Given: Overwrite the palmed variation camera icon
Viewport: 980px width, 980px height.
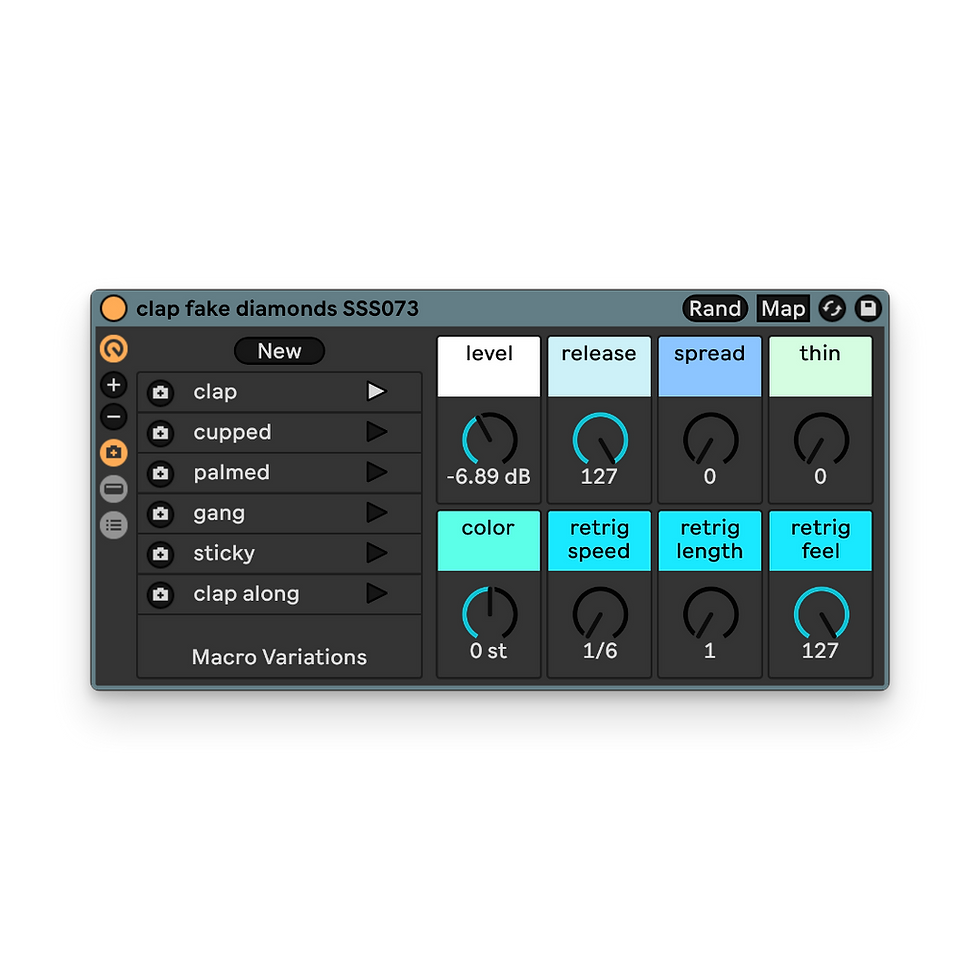Looking at the screenshot, I should pos(161,473).
